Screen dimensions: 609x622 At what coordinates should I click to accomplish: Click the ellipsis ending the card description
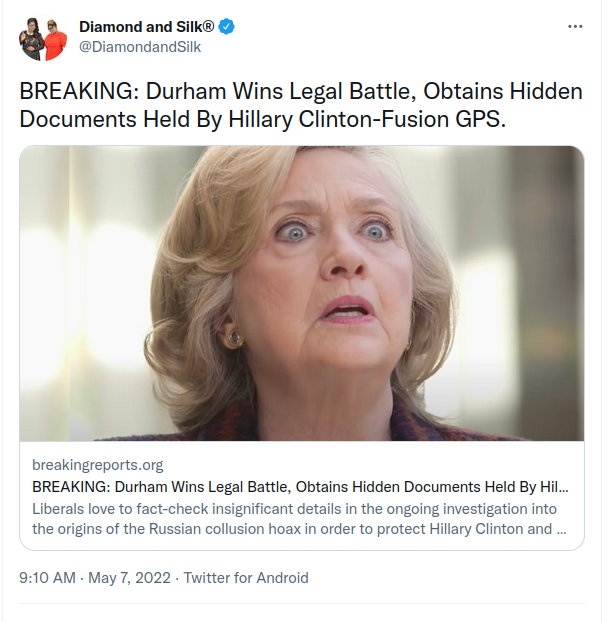coord(561,531)
